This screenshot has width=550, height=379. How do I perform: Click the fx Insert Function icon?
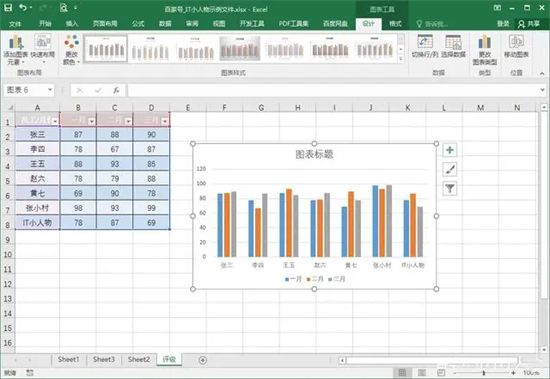coord(116,91)
